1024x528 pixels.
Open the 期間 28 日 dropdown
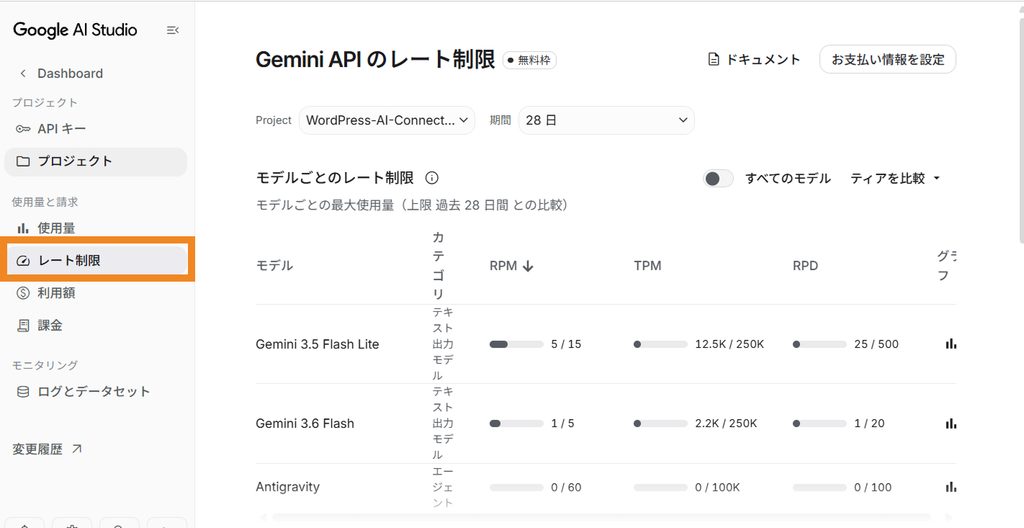click(x=606, y=120)
